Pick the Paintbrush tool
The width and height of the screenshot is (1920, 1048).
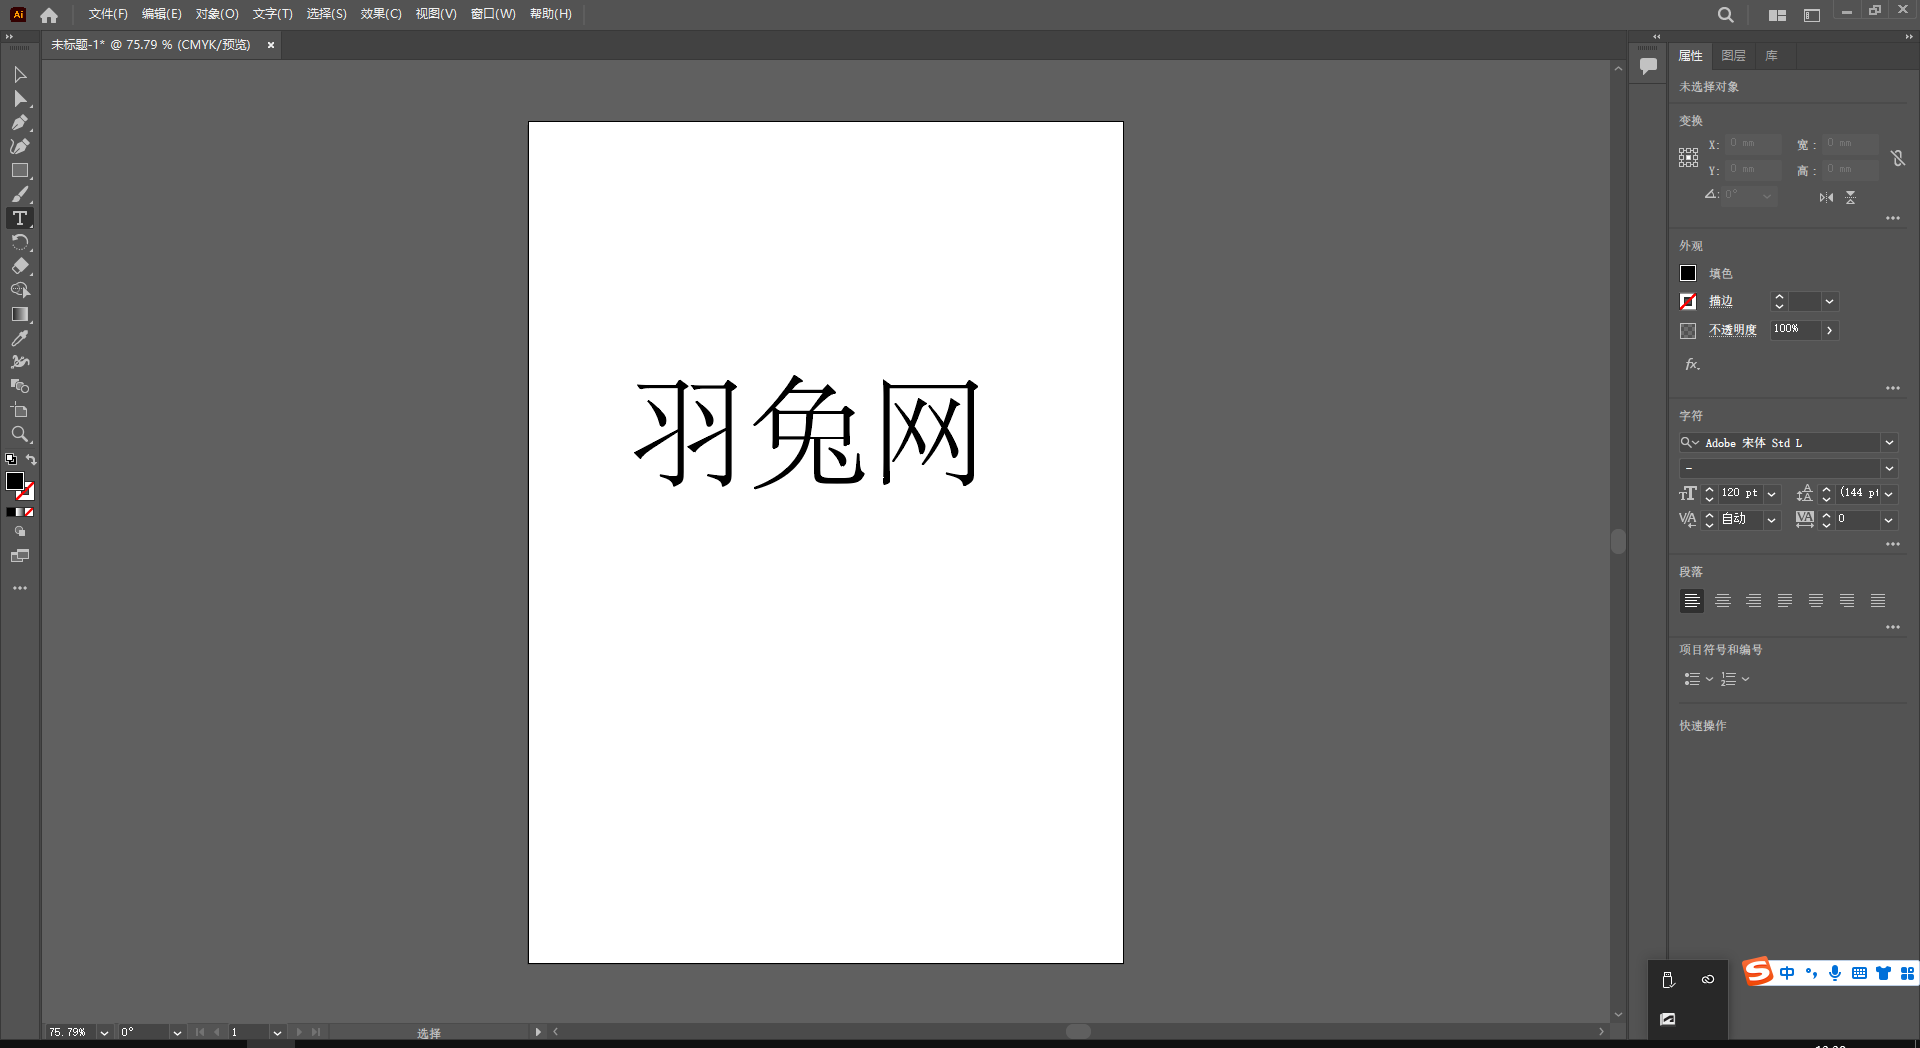click(x=20, y=194)
